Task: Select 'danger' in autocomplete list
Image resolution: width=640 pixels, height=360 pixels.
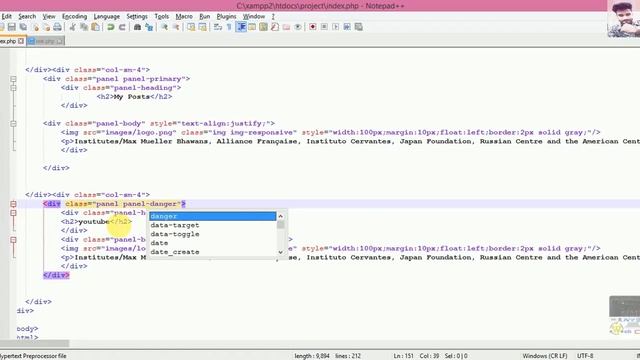Action: [x=212, y=216]
